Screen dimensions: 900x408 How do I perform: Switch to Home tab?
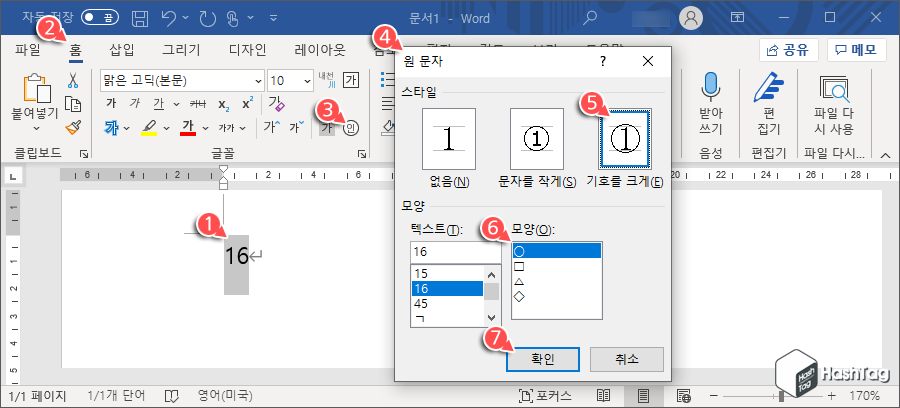coord(76,50)
